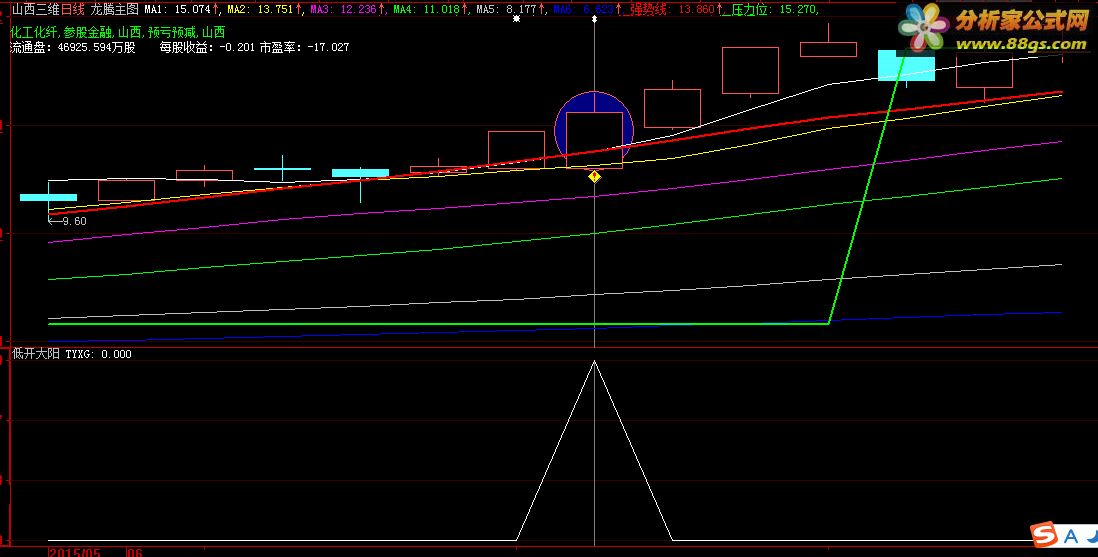Click the yellow diamond alert marker
Viewport: 1098px width, 557px height.
[x=595, y=177]
